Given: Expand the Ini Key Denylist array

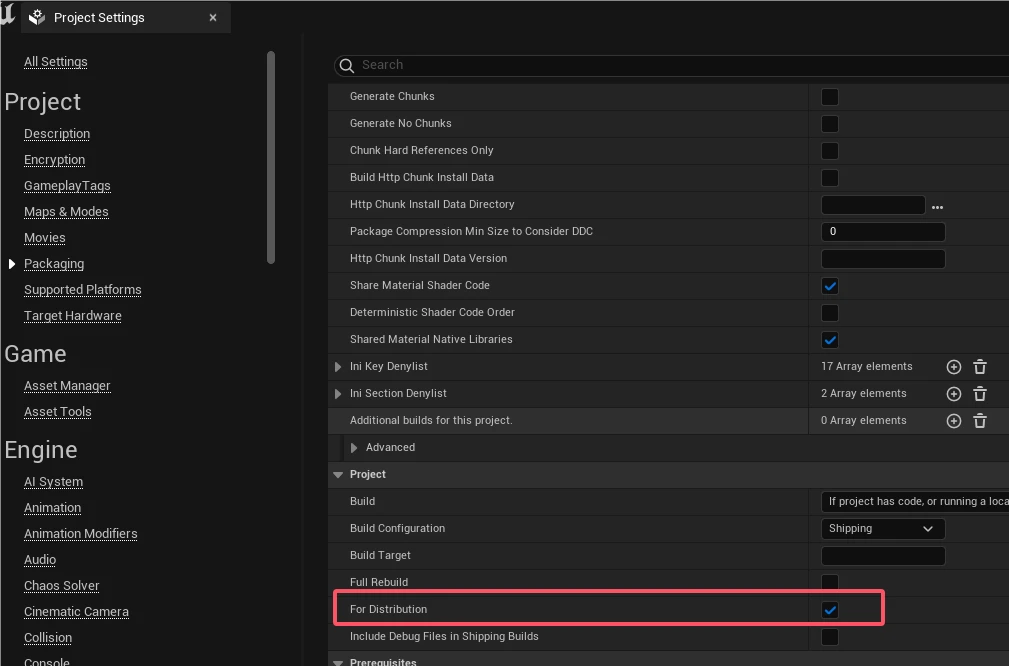Looking at the screenshot, I should 338,367.
